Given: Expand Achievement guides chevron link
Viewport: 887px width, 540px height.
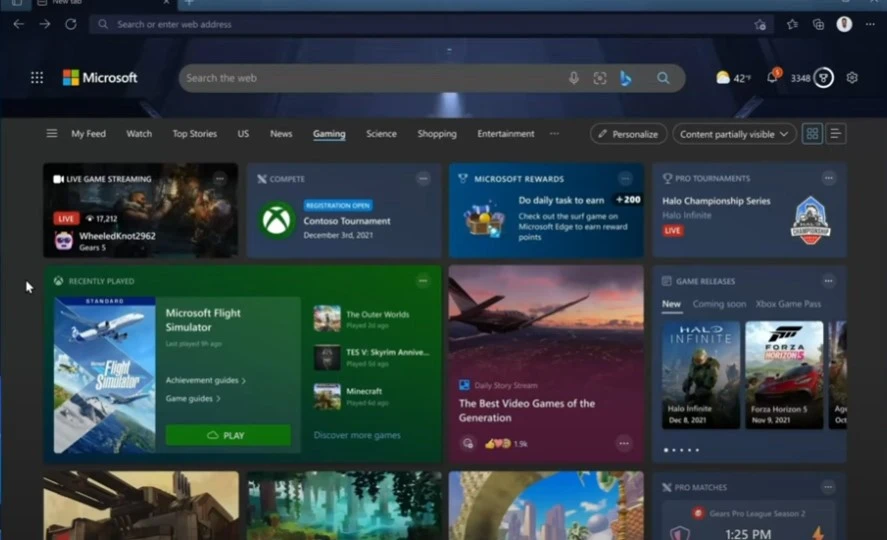Looking at the screenshot, I should (x=206, y=380).
